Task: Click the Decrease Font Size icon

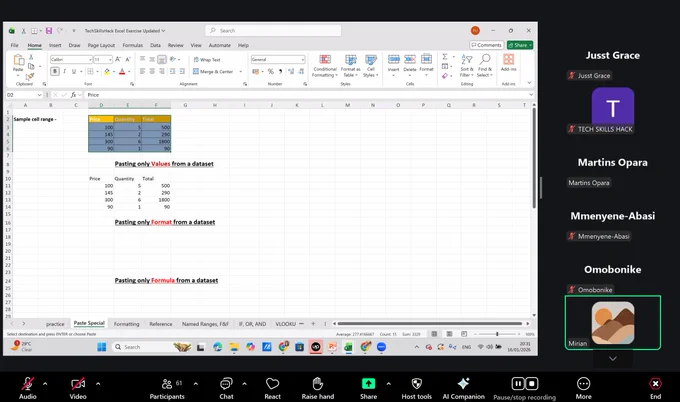Action: pos(128,59)
